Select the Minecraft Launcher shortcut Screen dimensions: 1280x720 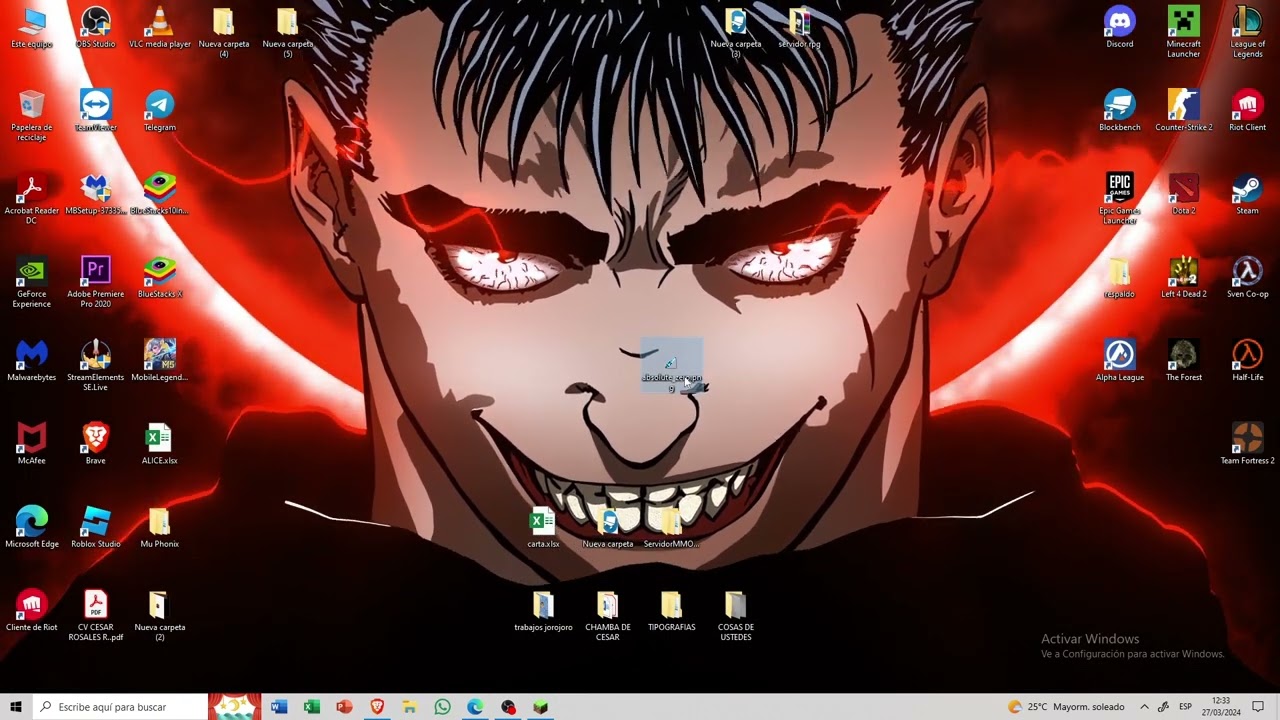(x=1184, y=33)
